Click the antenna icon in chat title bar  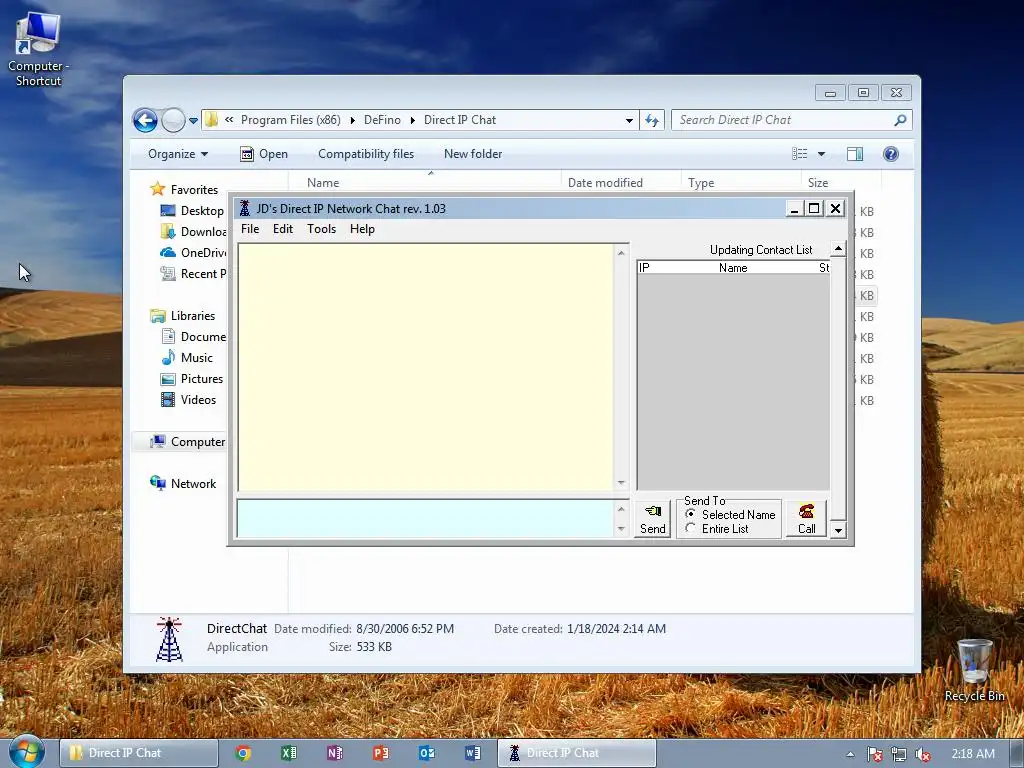[x=245, y=208]
